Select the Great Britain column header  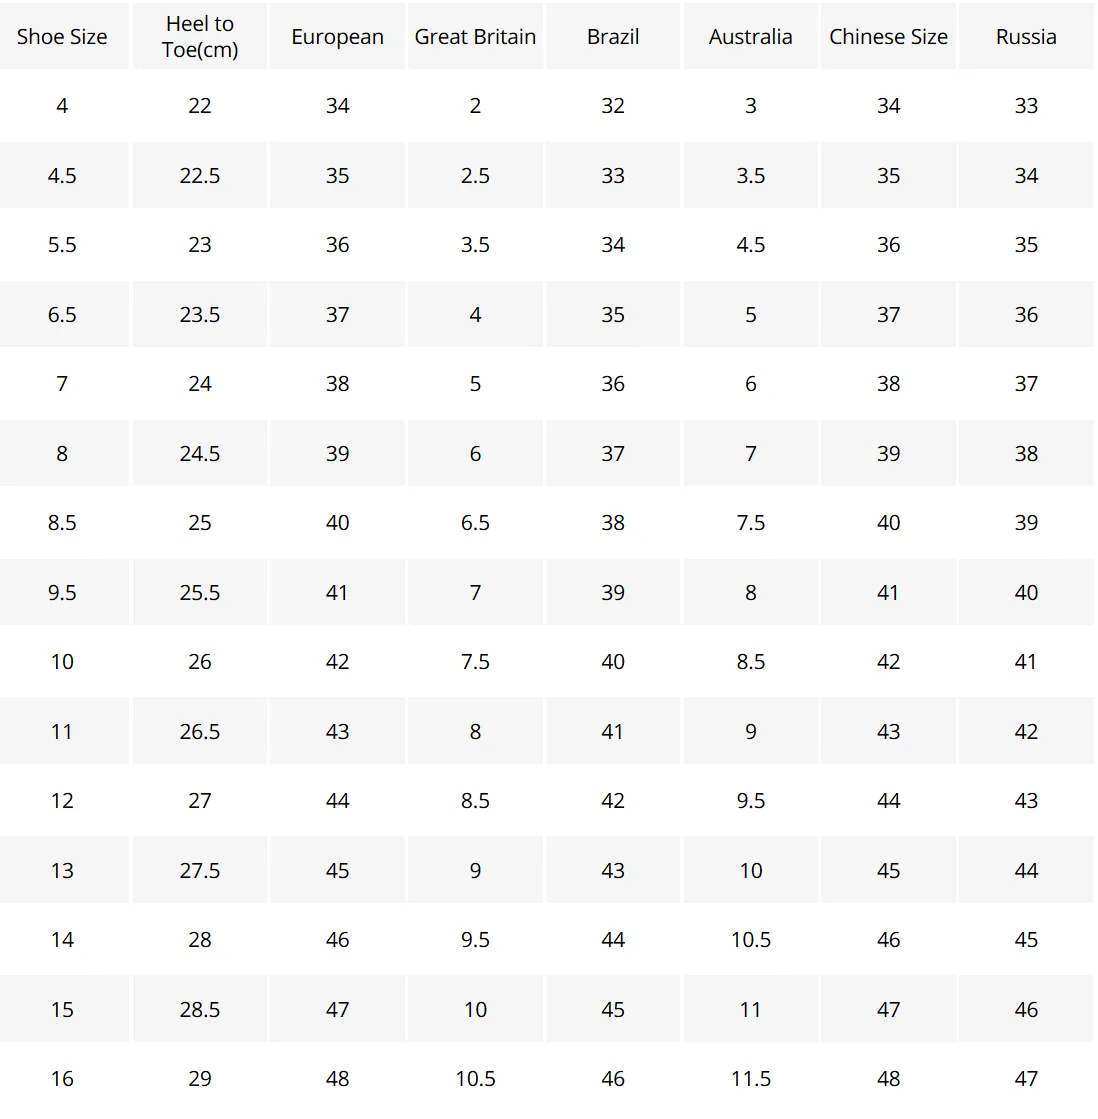click(475, 36)
